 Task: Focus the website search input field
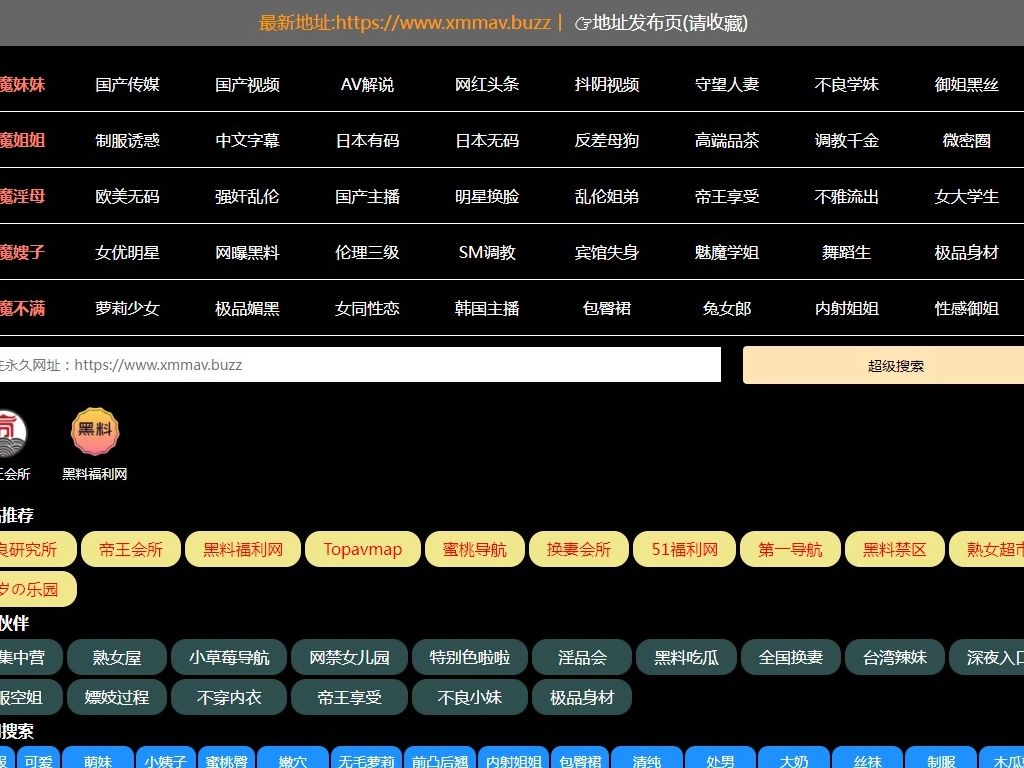pos(360,365)
